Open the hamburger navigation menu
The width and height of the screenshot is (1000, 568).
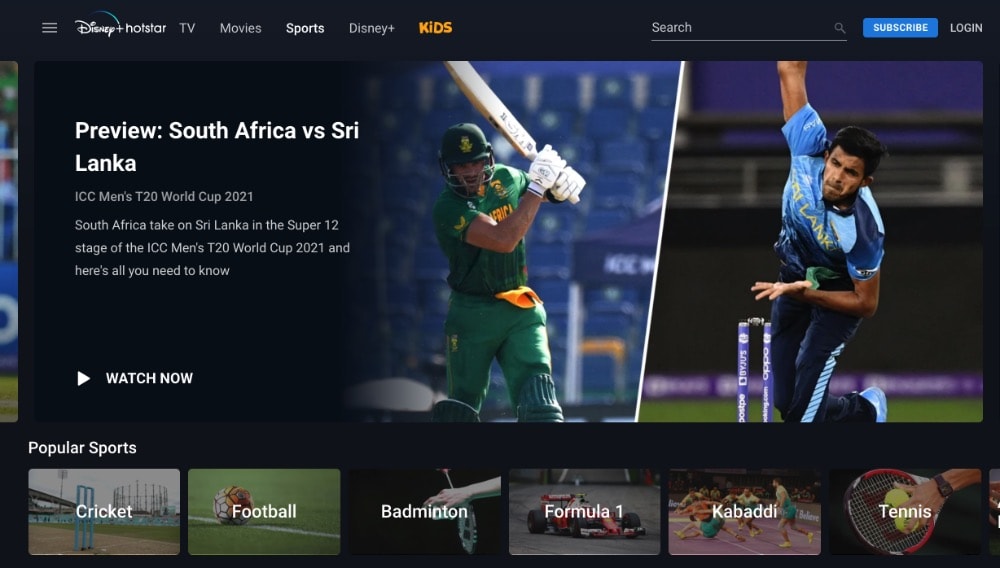(49, 28)
